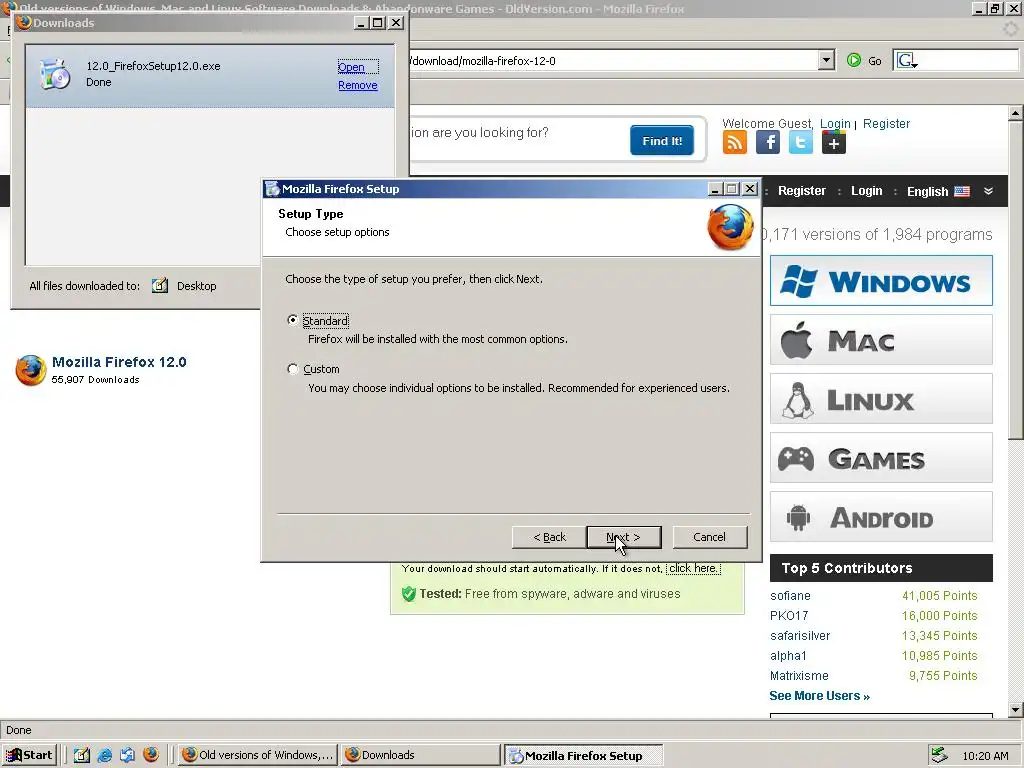Choose the English language option

pyautogui.click(x=938, y=191)
